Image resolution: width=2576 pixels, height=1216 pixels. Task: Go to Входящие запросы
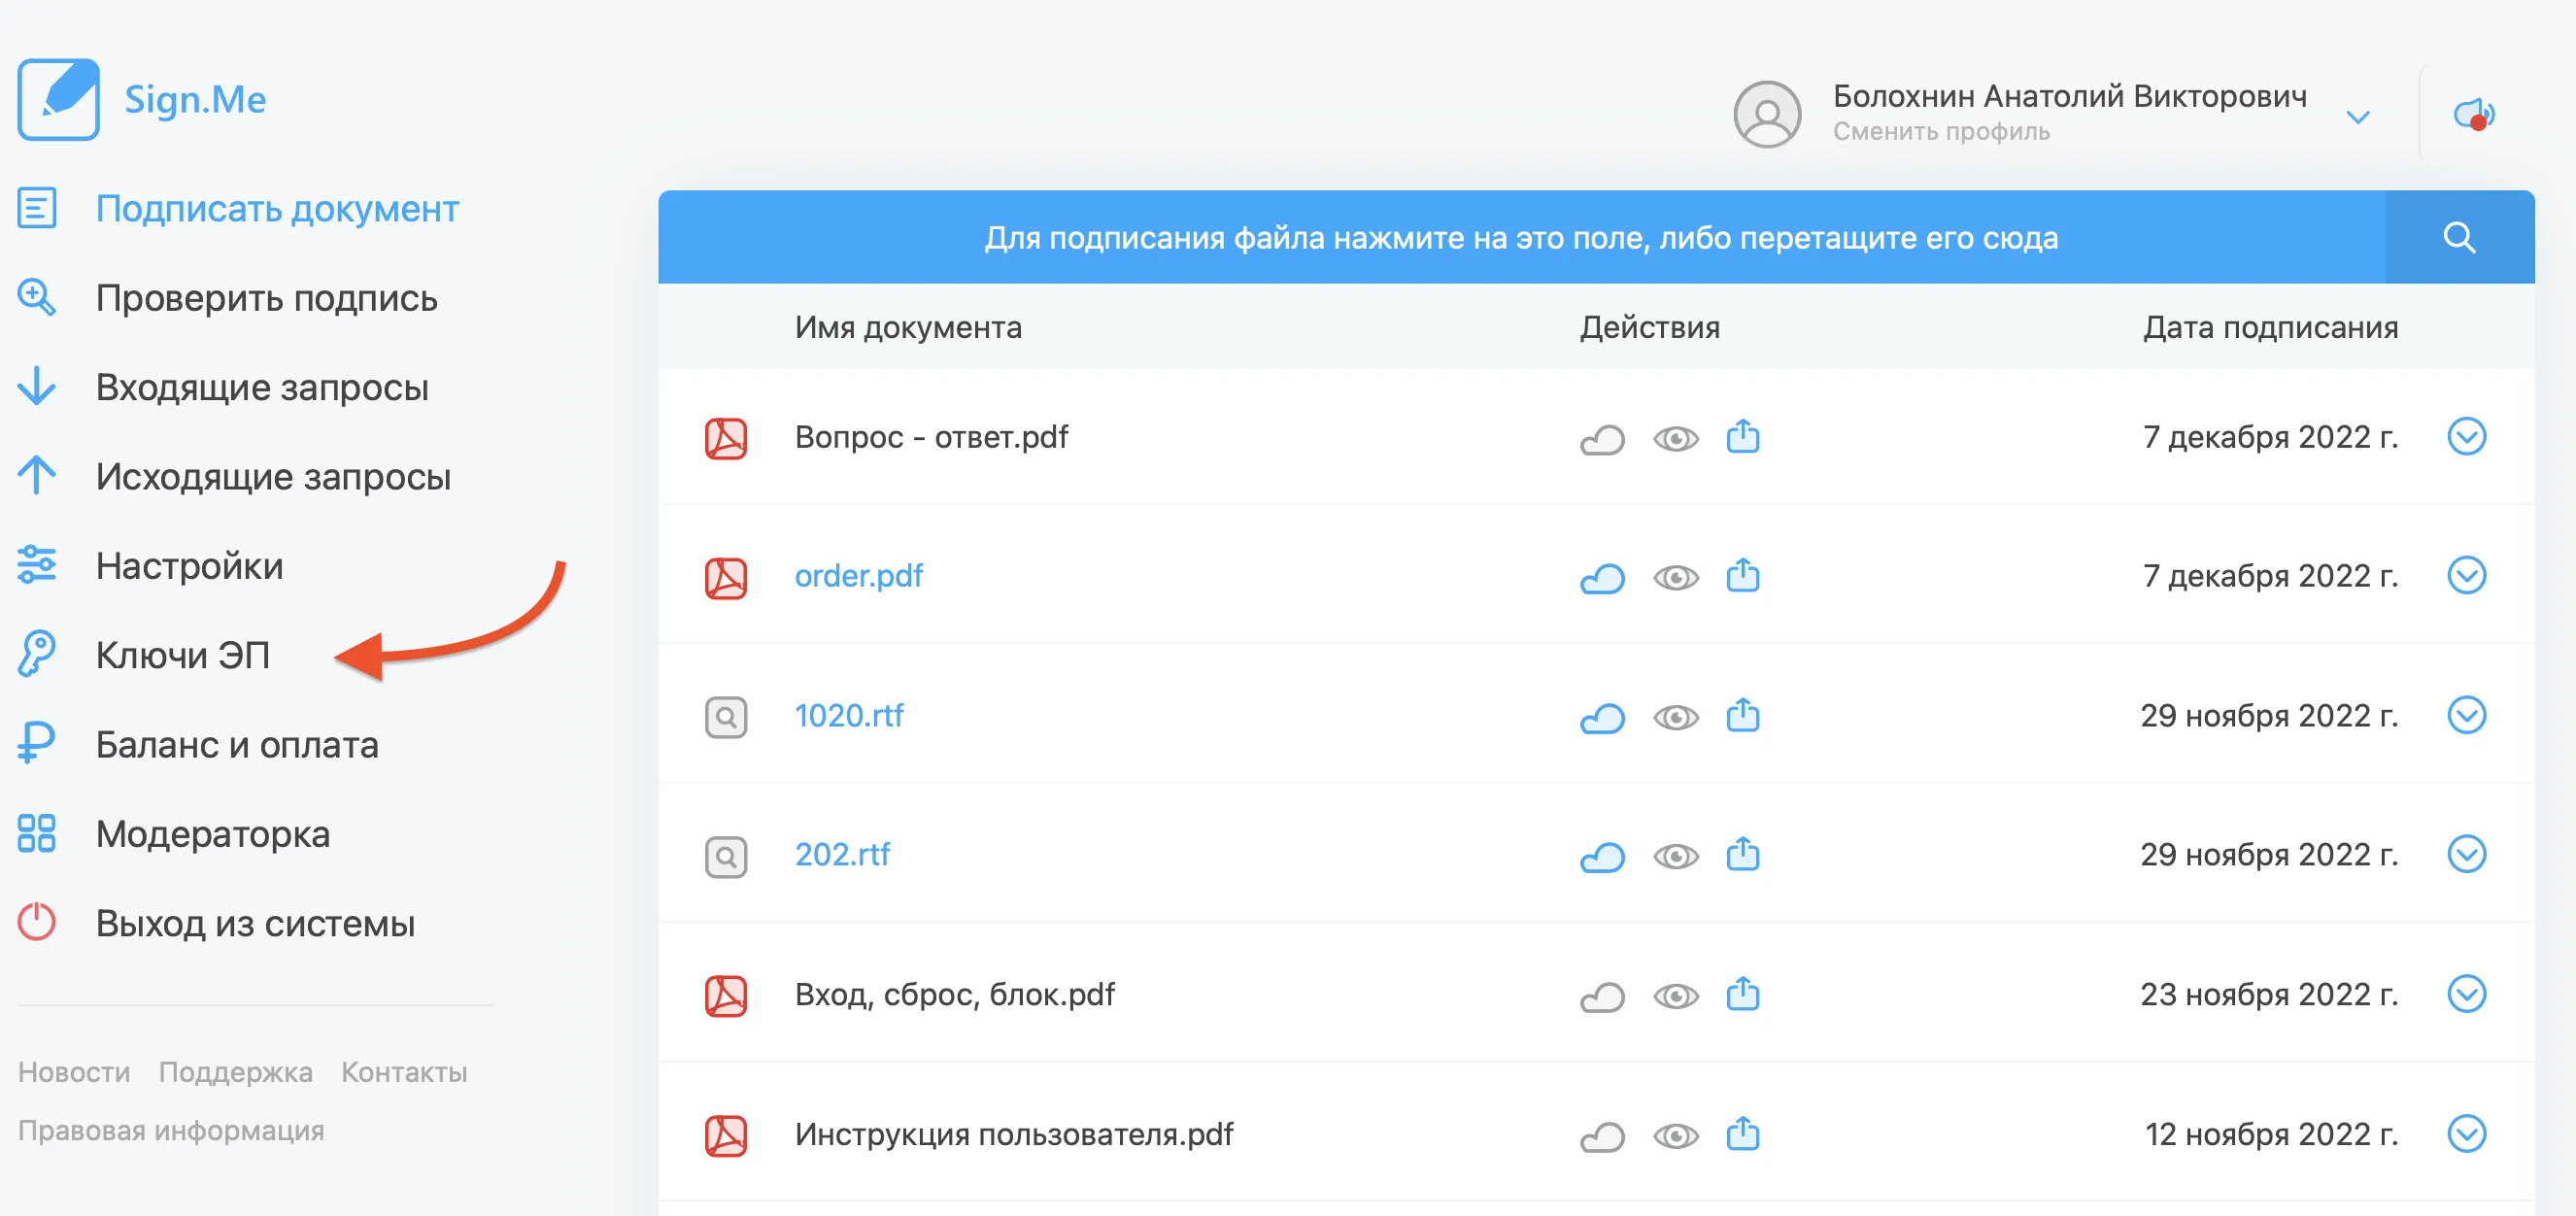pyautogui.click(x=262, y=387)
